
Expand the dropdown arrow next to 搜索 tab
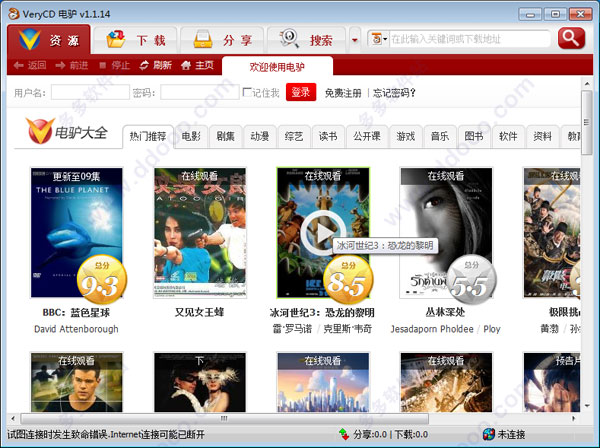click(355, 40)
